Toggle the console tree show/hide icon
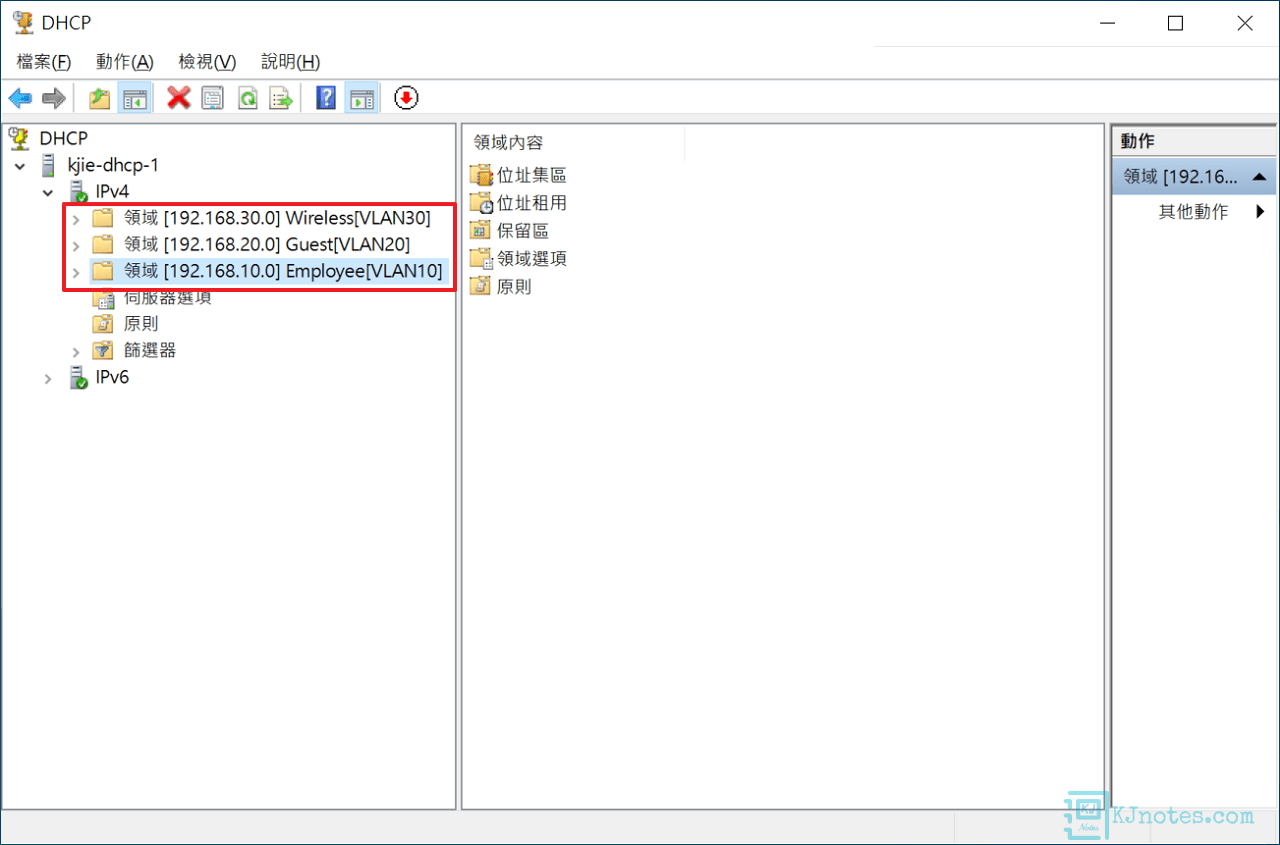 click(135, 98)
